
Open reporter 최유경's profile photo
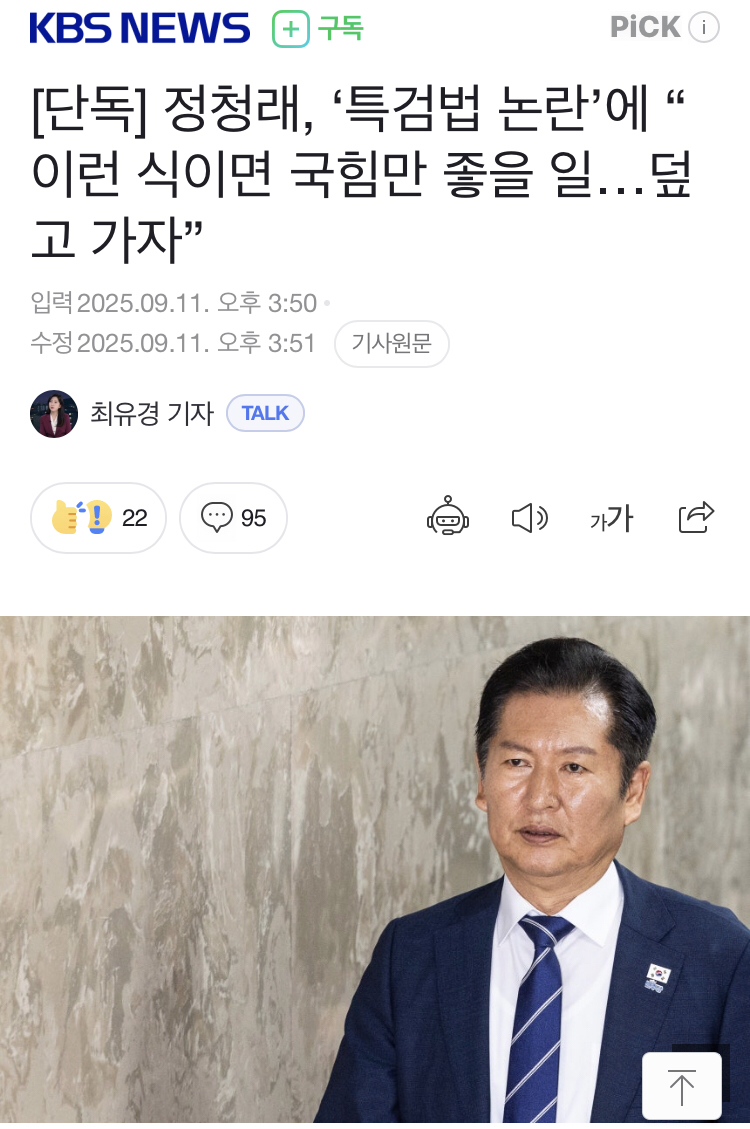click(54, 414)
